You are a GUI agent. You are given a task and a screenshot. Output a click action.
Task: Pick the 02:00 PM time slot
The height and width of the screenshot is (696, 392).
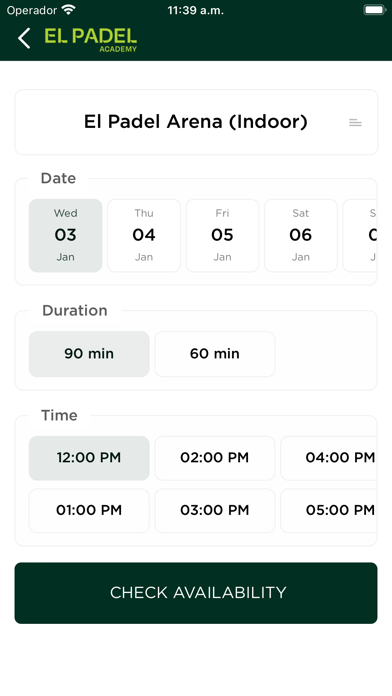(215, 458)
